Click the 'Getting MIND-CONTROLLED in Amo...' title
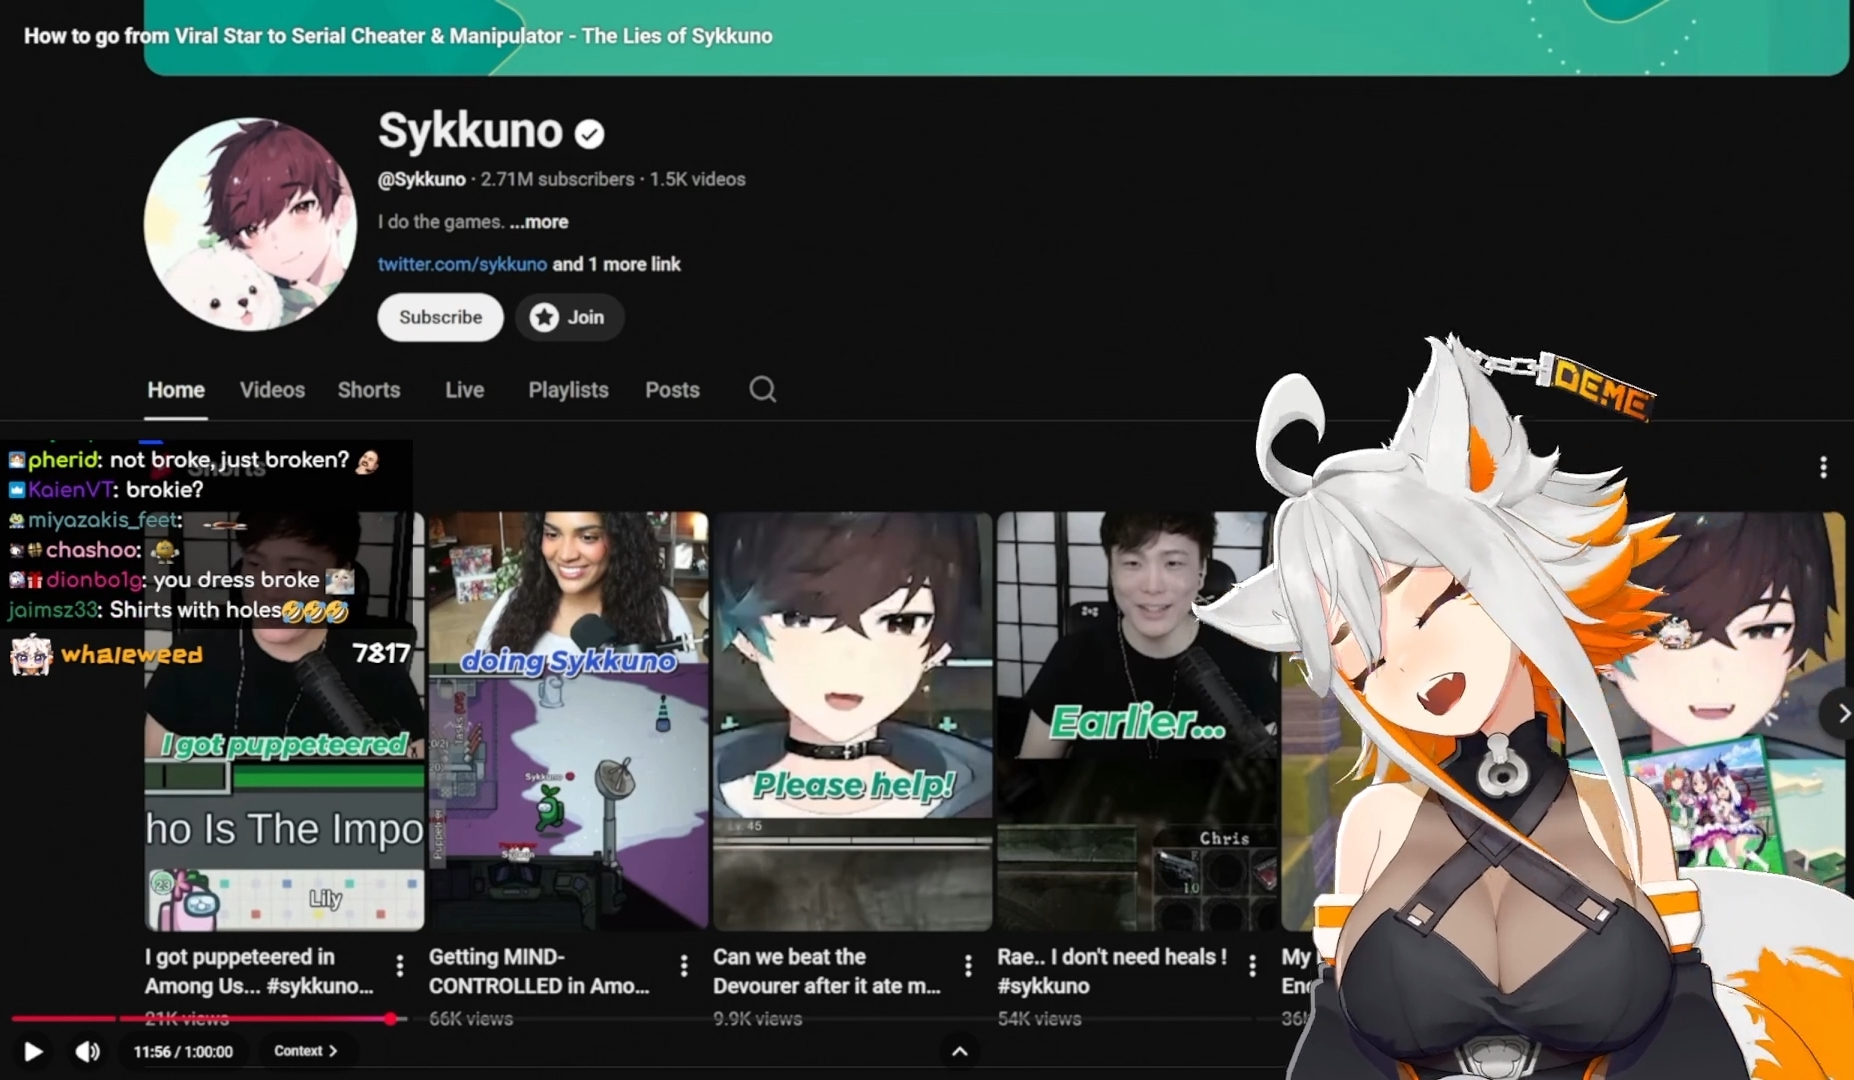The height and width of the screenshot is (1080, 1854). [x=539, y=971]
